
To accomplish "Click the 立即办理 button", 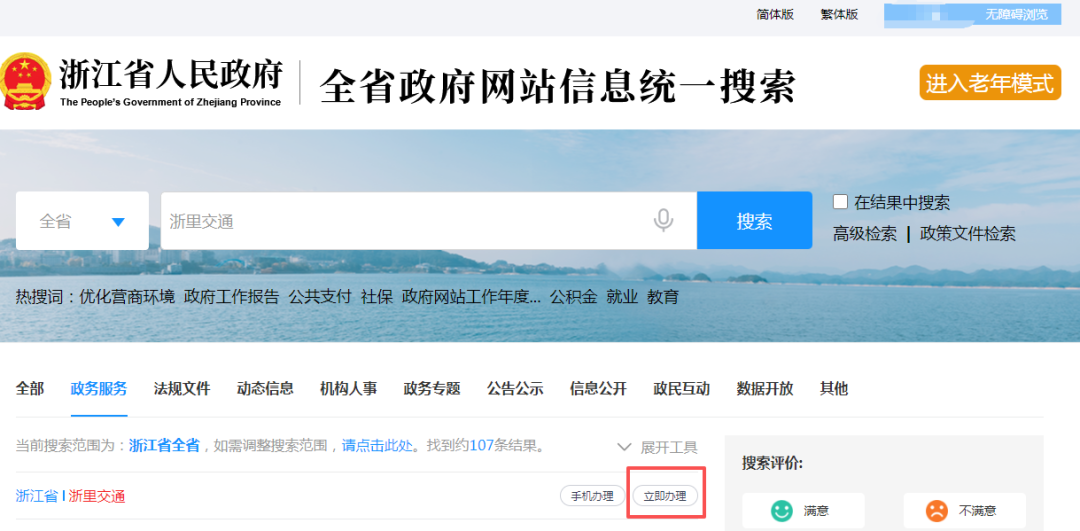I will [665, 495].
